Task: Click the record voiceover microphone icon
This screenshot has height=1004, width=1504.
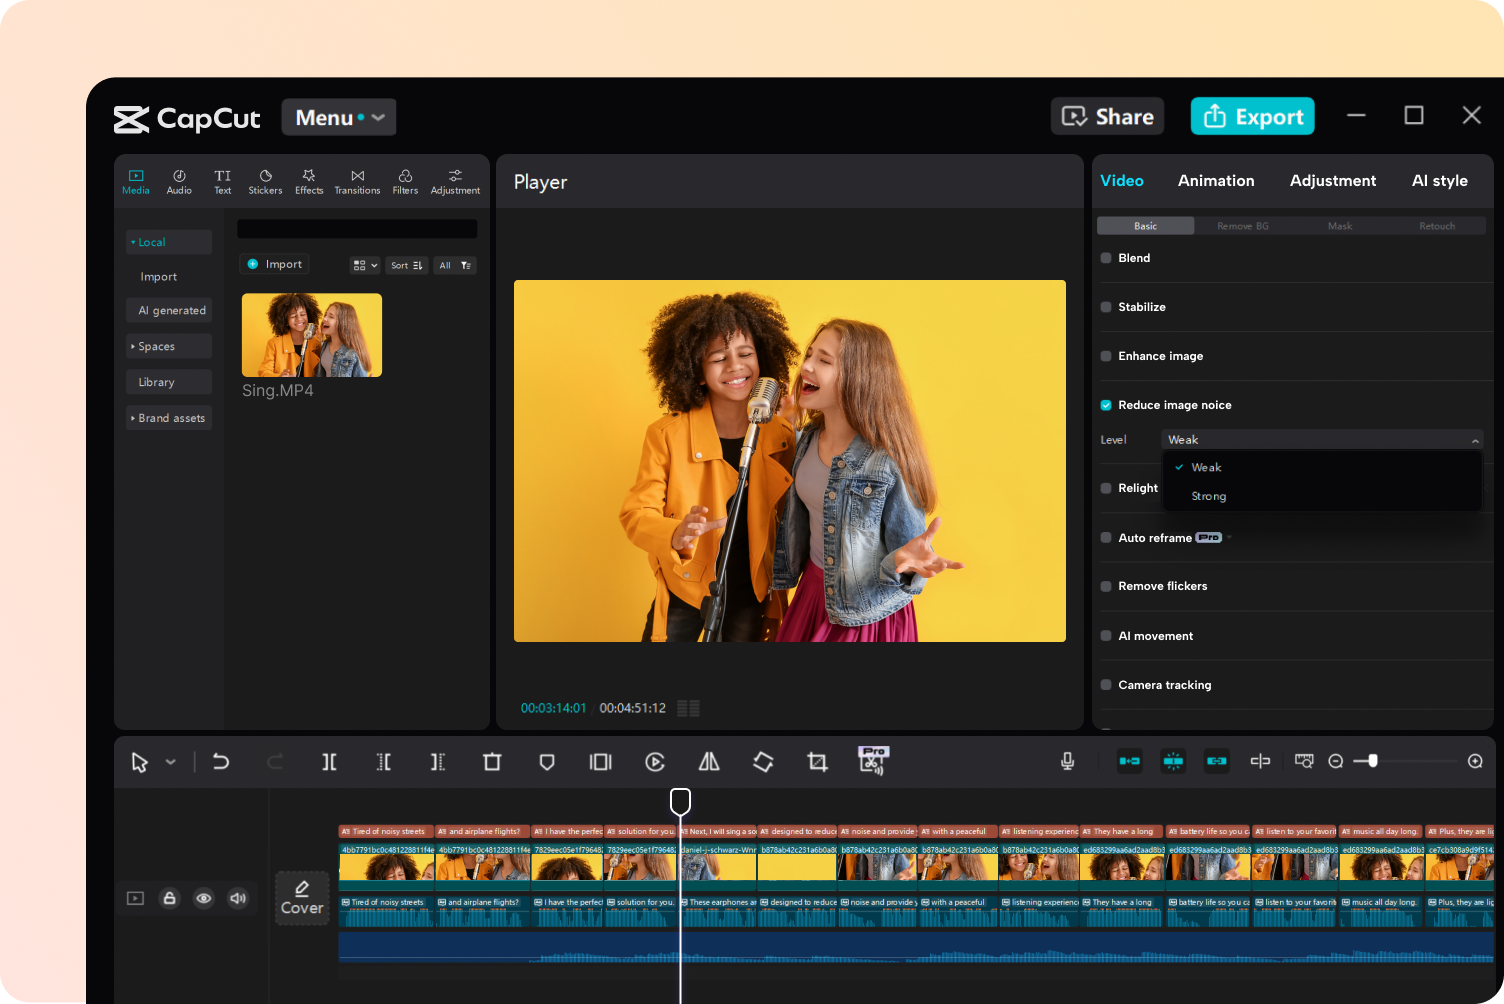Action: [1067, 761]
